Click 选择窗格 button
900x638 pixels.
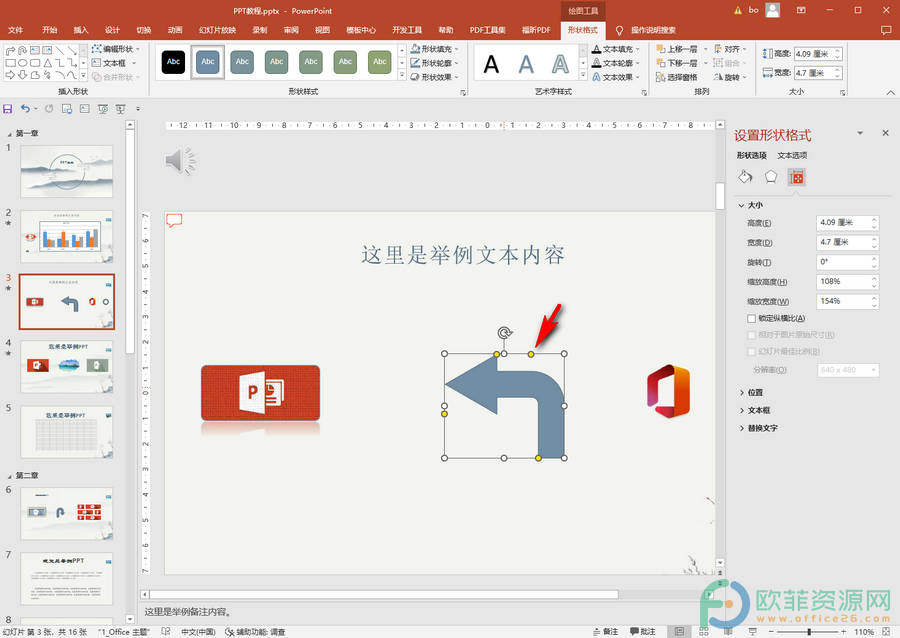click(677, 77)
